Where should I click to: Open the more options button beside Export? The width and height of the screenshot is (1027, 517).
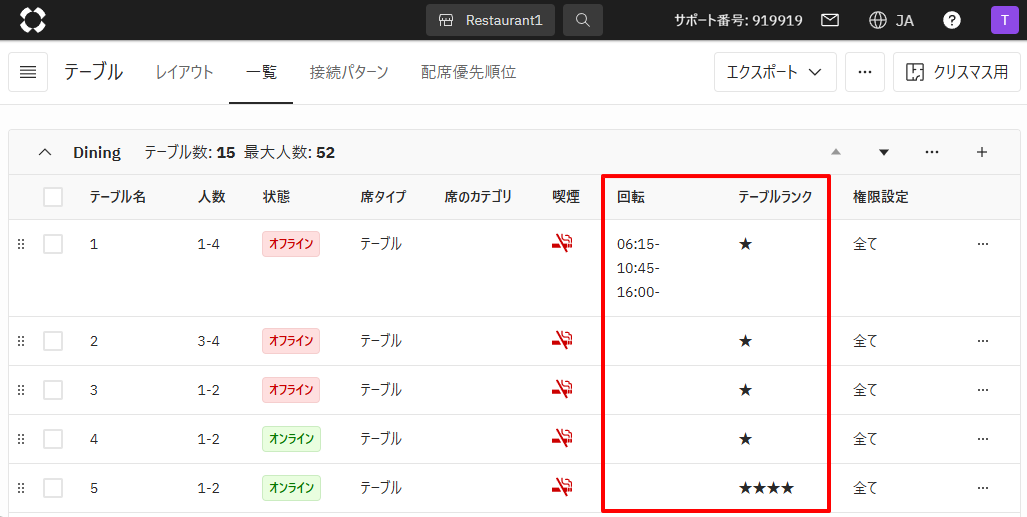click(x=865, y=72)
